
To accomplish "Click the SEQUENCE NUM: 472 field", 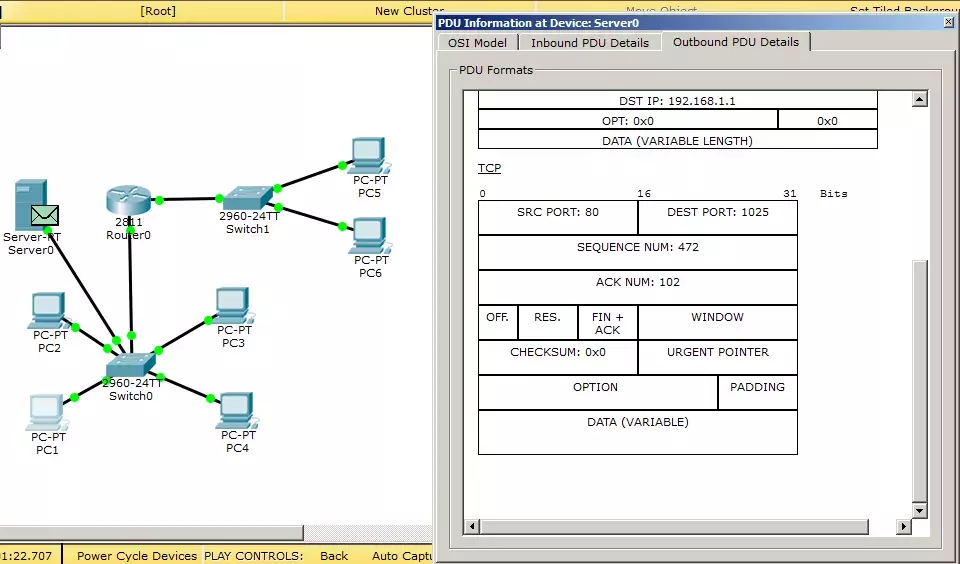I will point(637,252).
